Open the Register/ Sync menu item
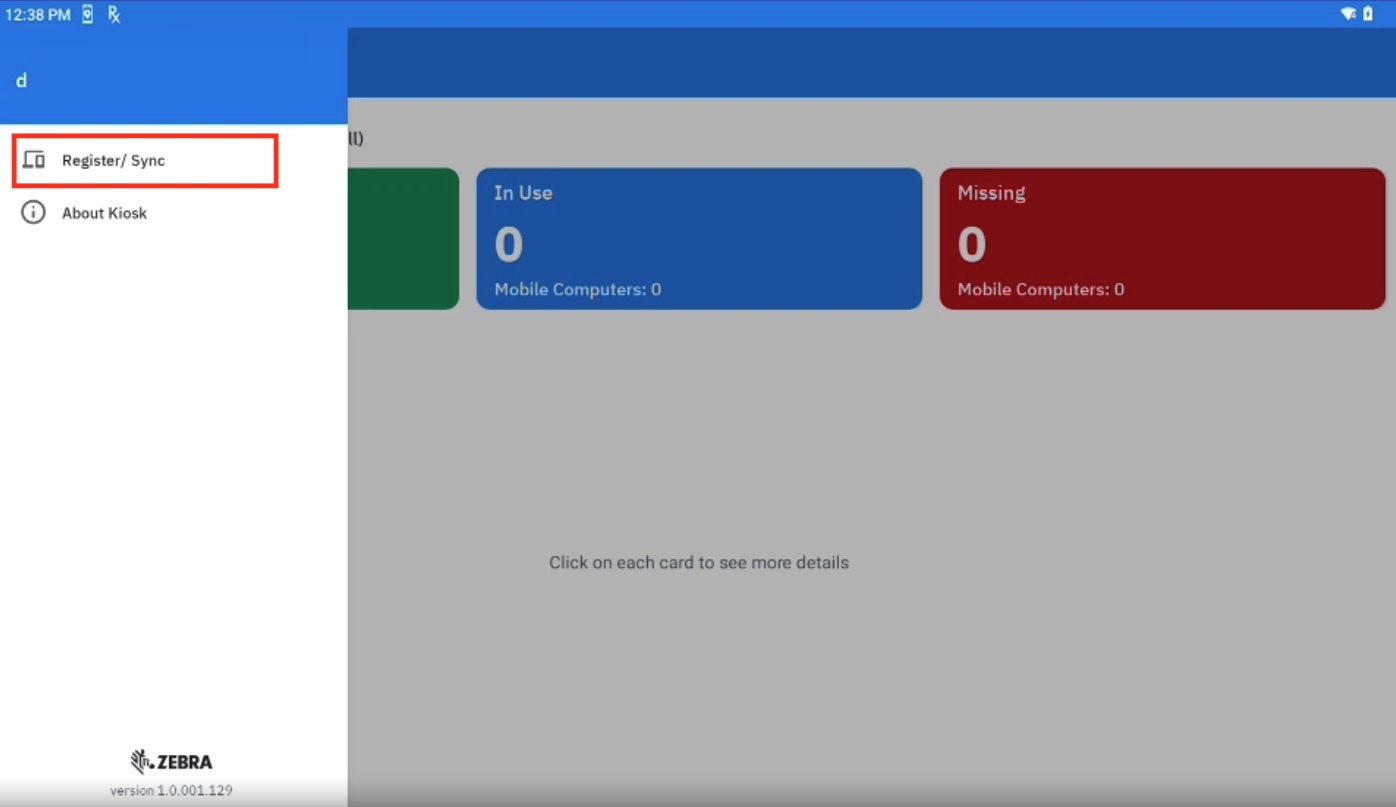The height and width of the screenshot is (807, 1396). tap(113, 160)
